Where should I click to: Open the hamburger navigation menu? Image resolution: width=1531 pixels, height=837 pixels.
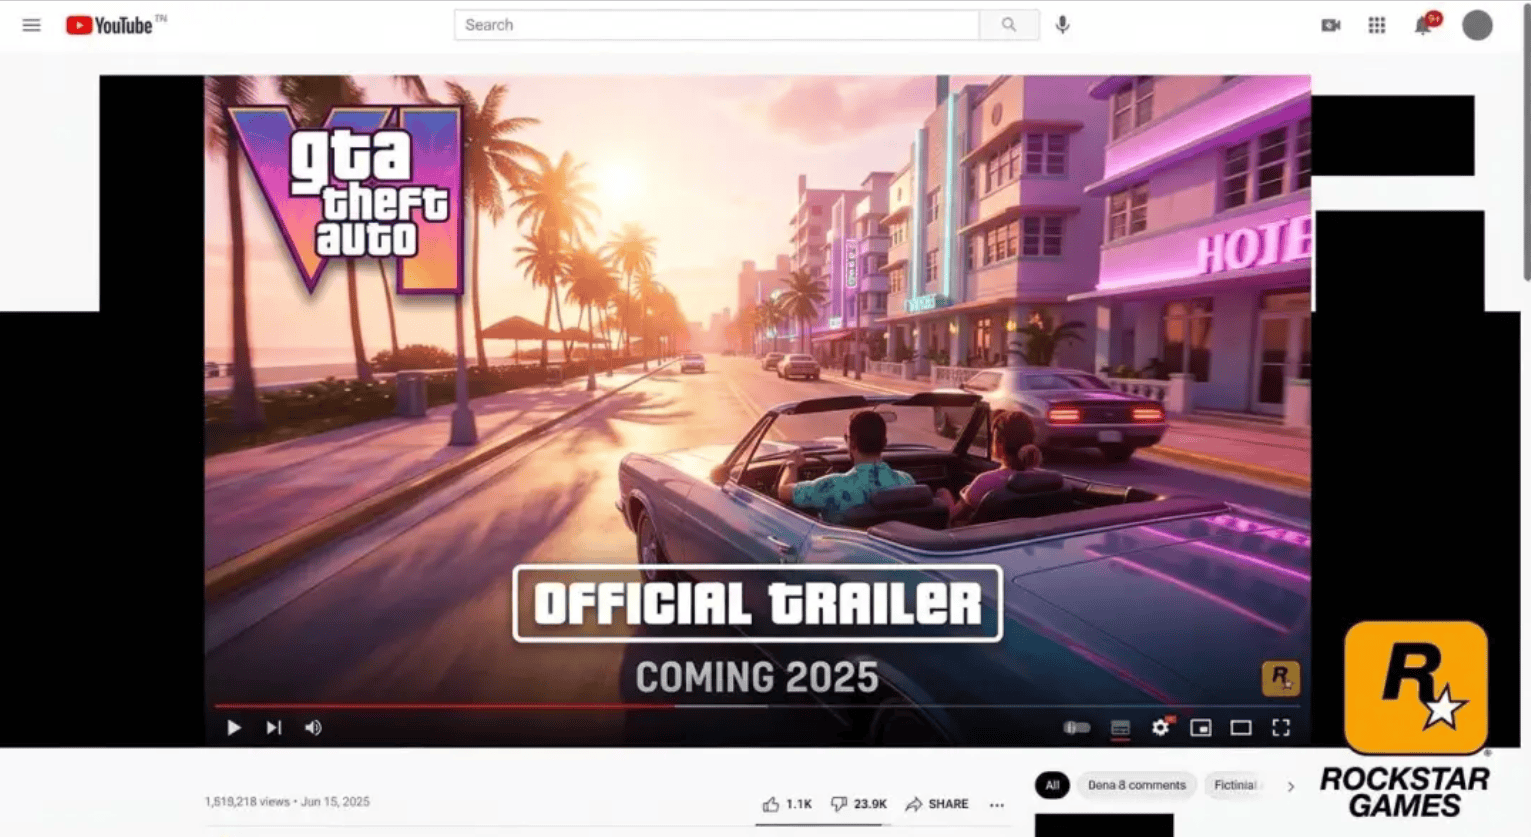(31, 25)
